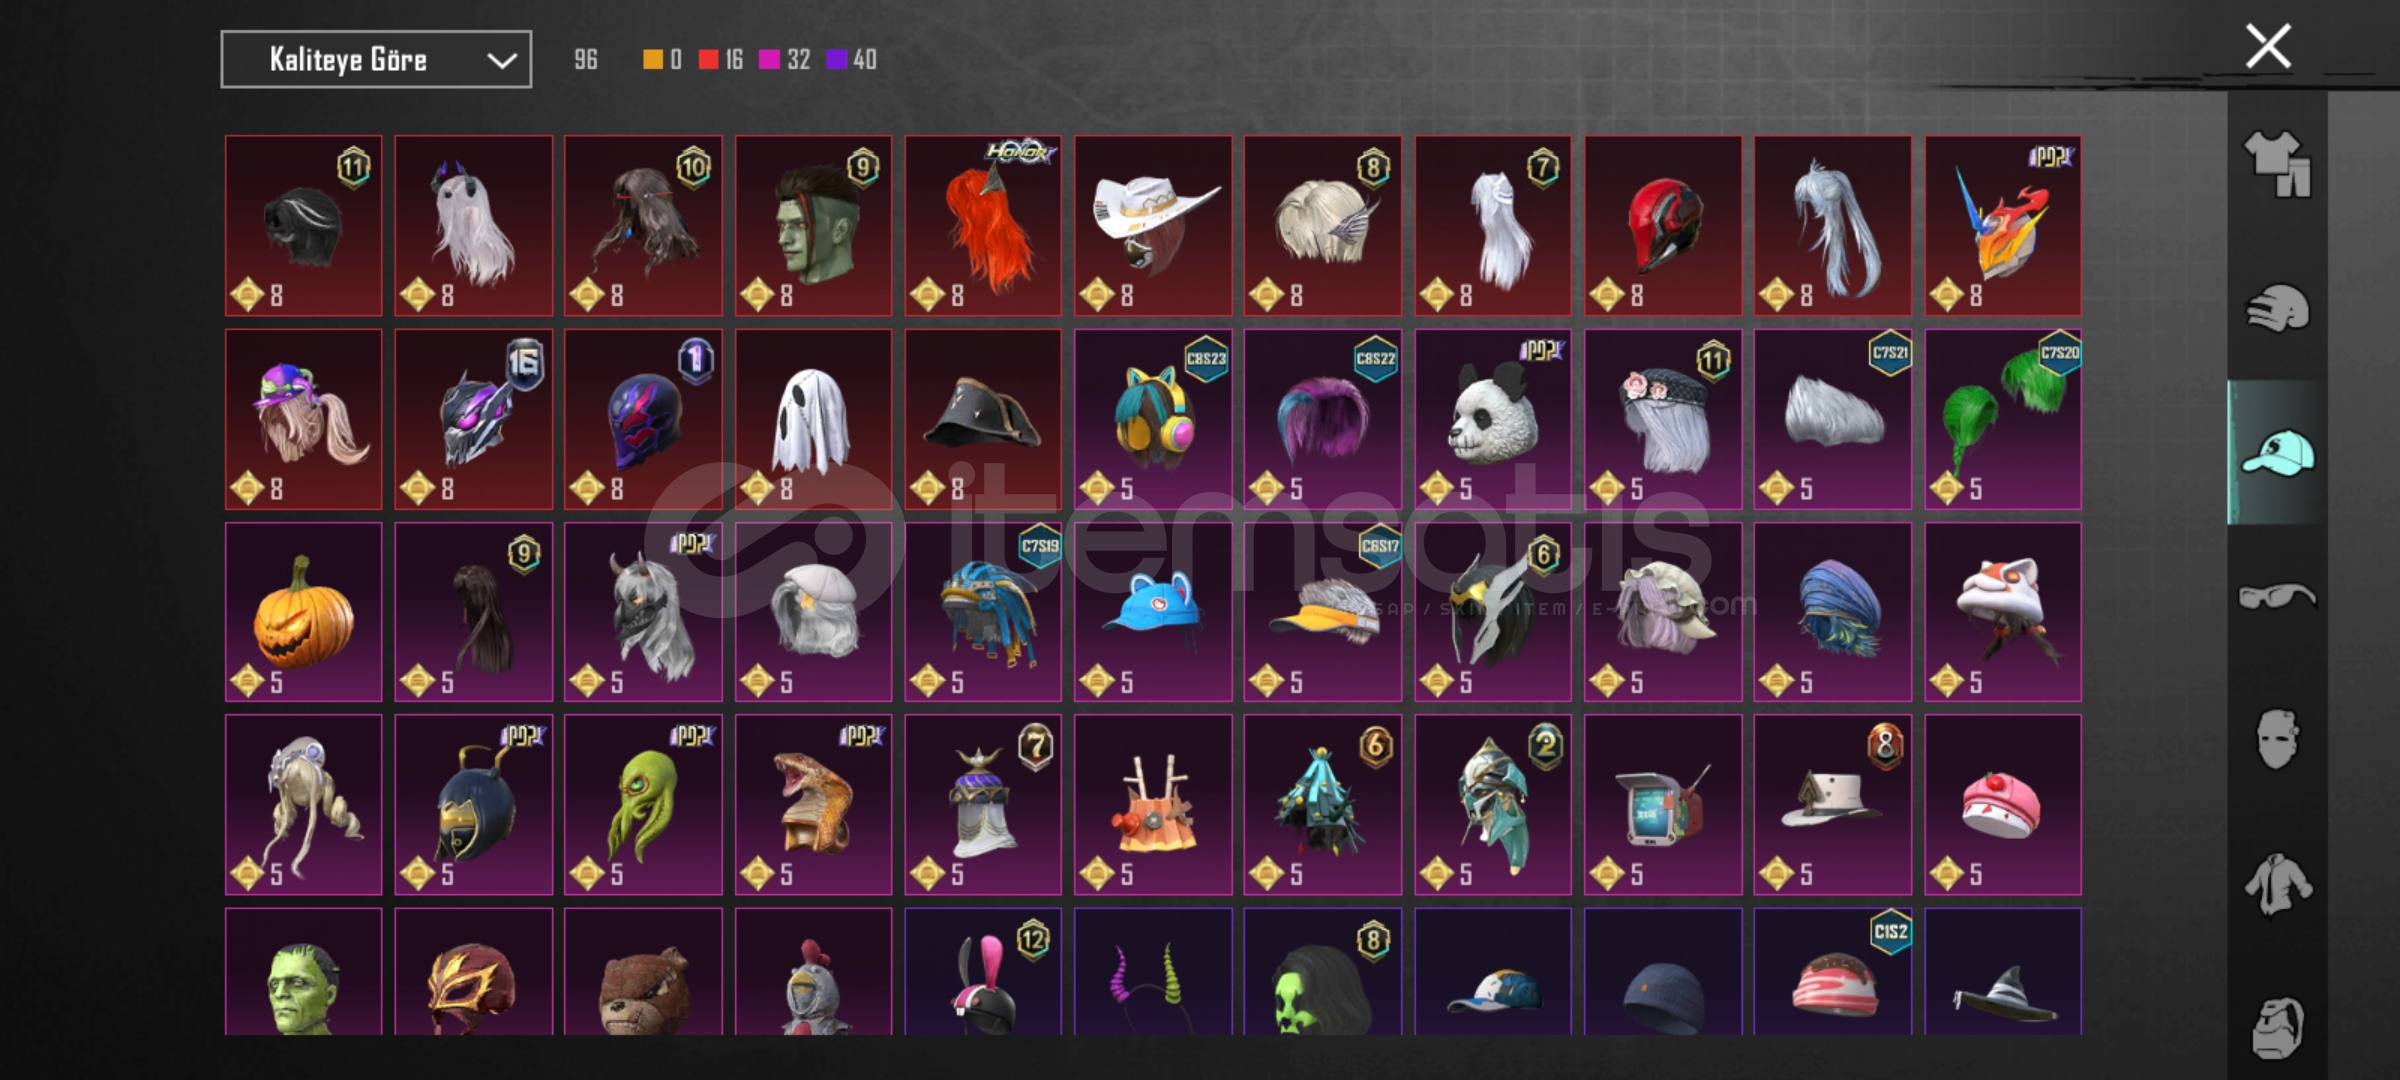Open the outfits category (shirt and pants icon)
The image size is (2400, 1080).
coord(2277,163)
